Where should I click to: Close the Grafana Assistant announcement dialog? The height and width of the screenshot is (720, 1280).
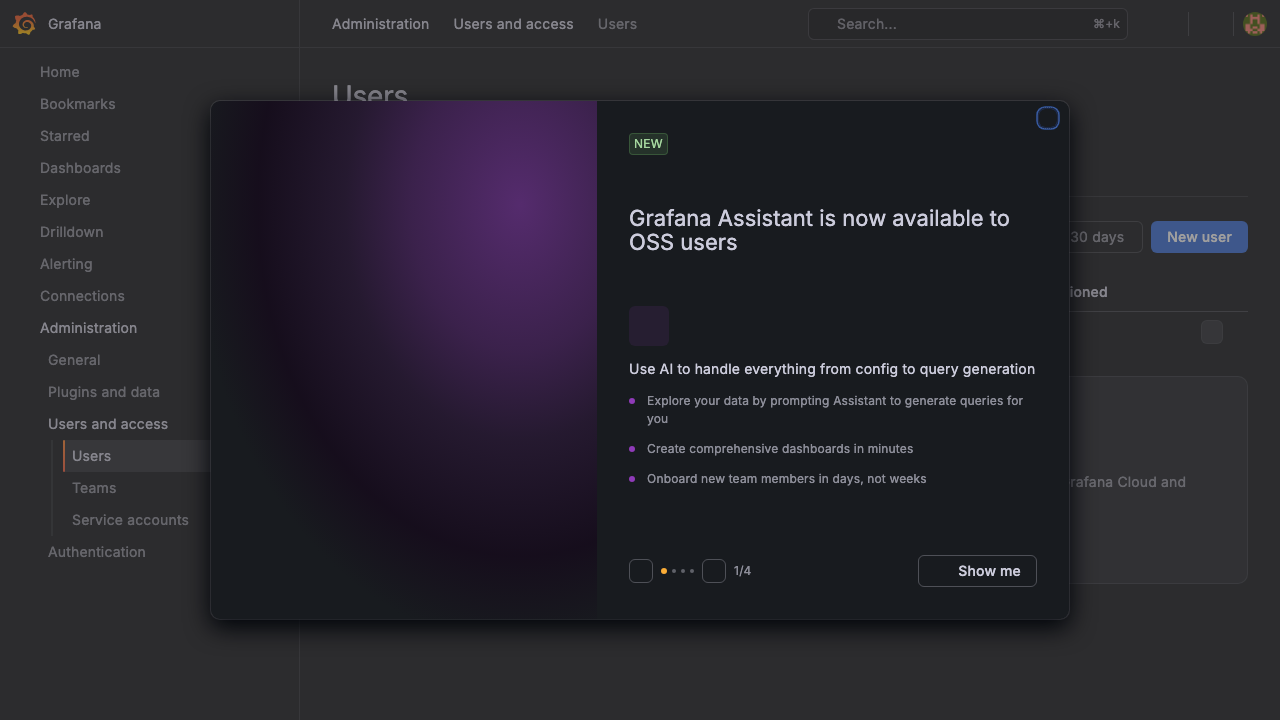point(1048,119)
